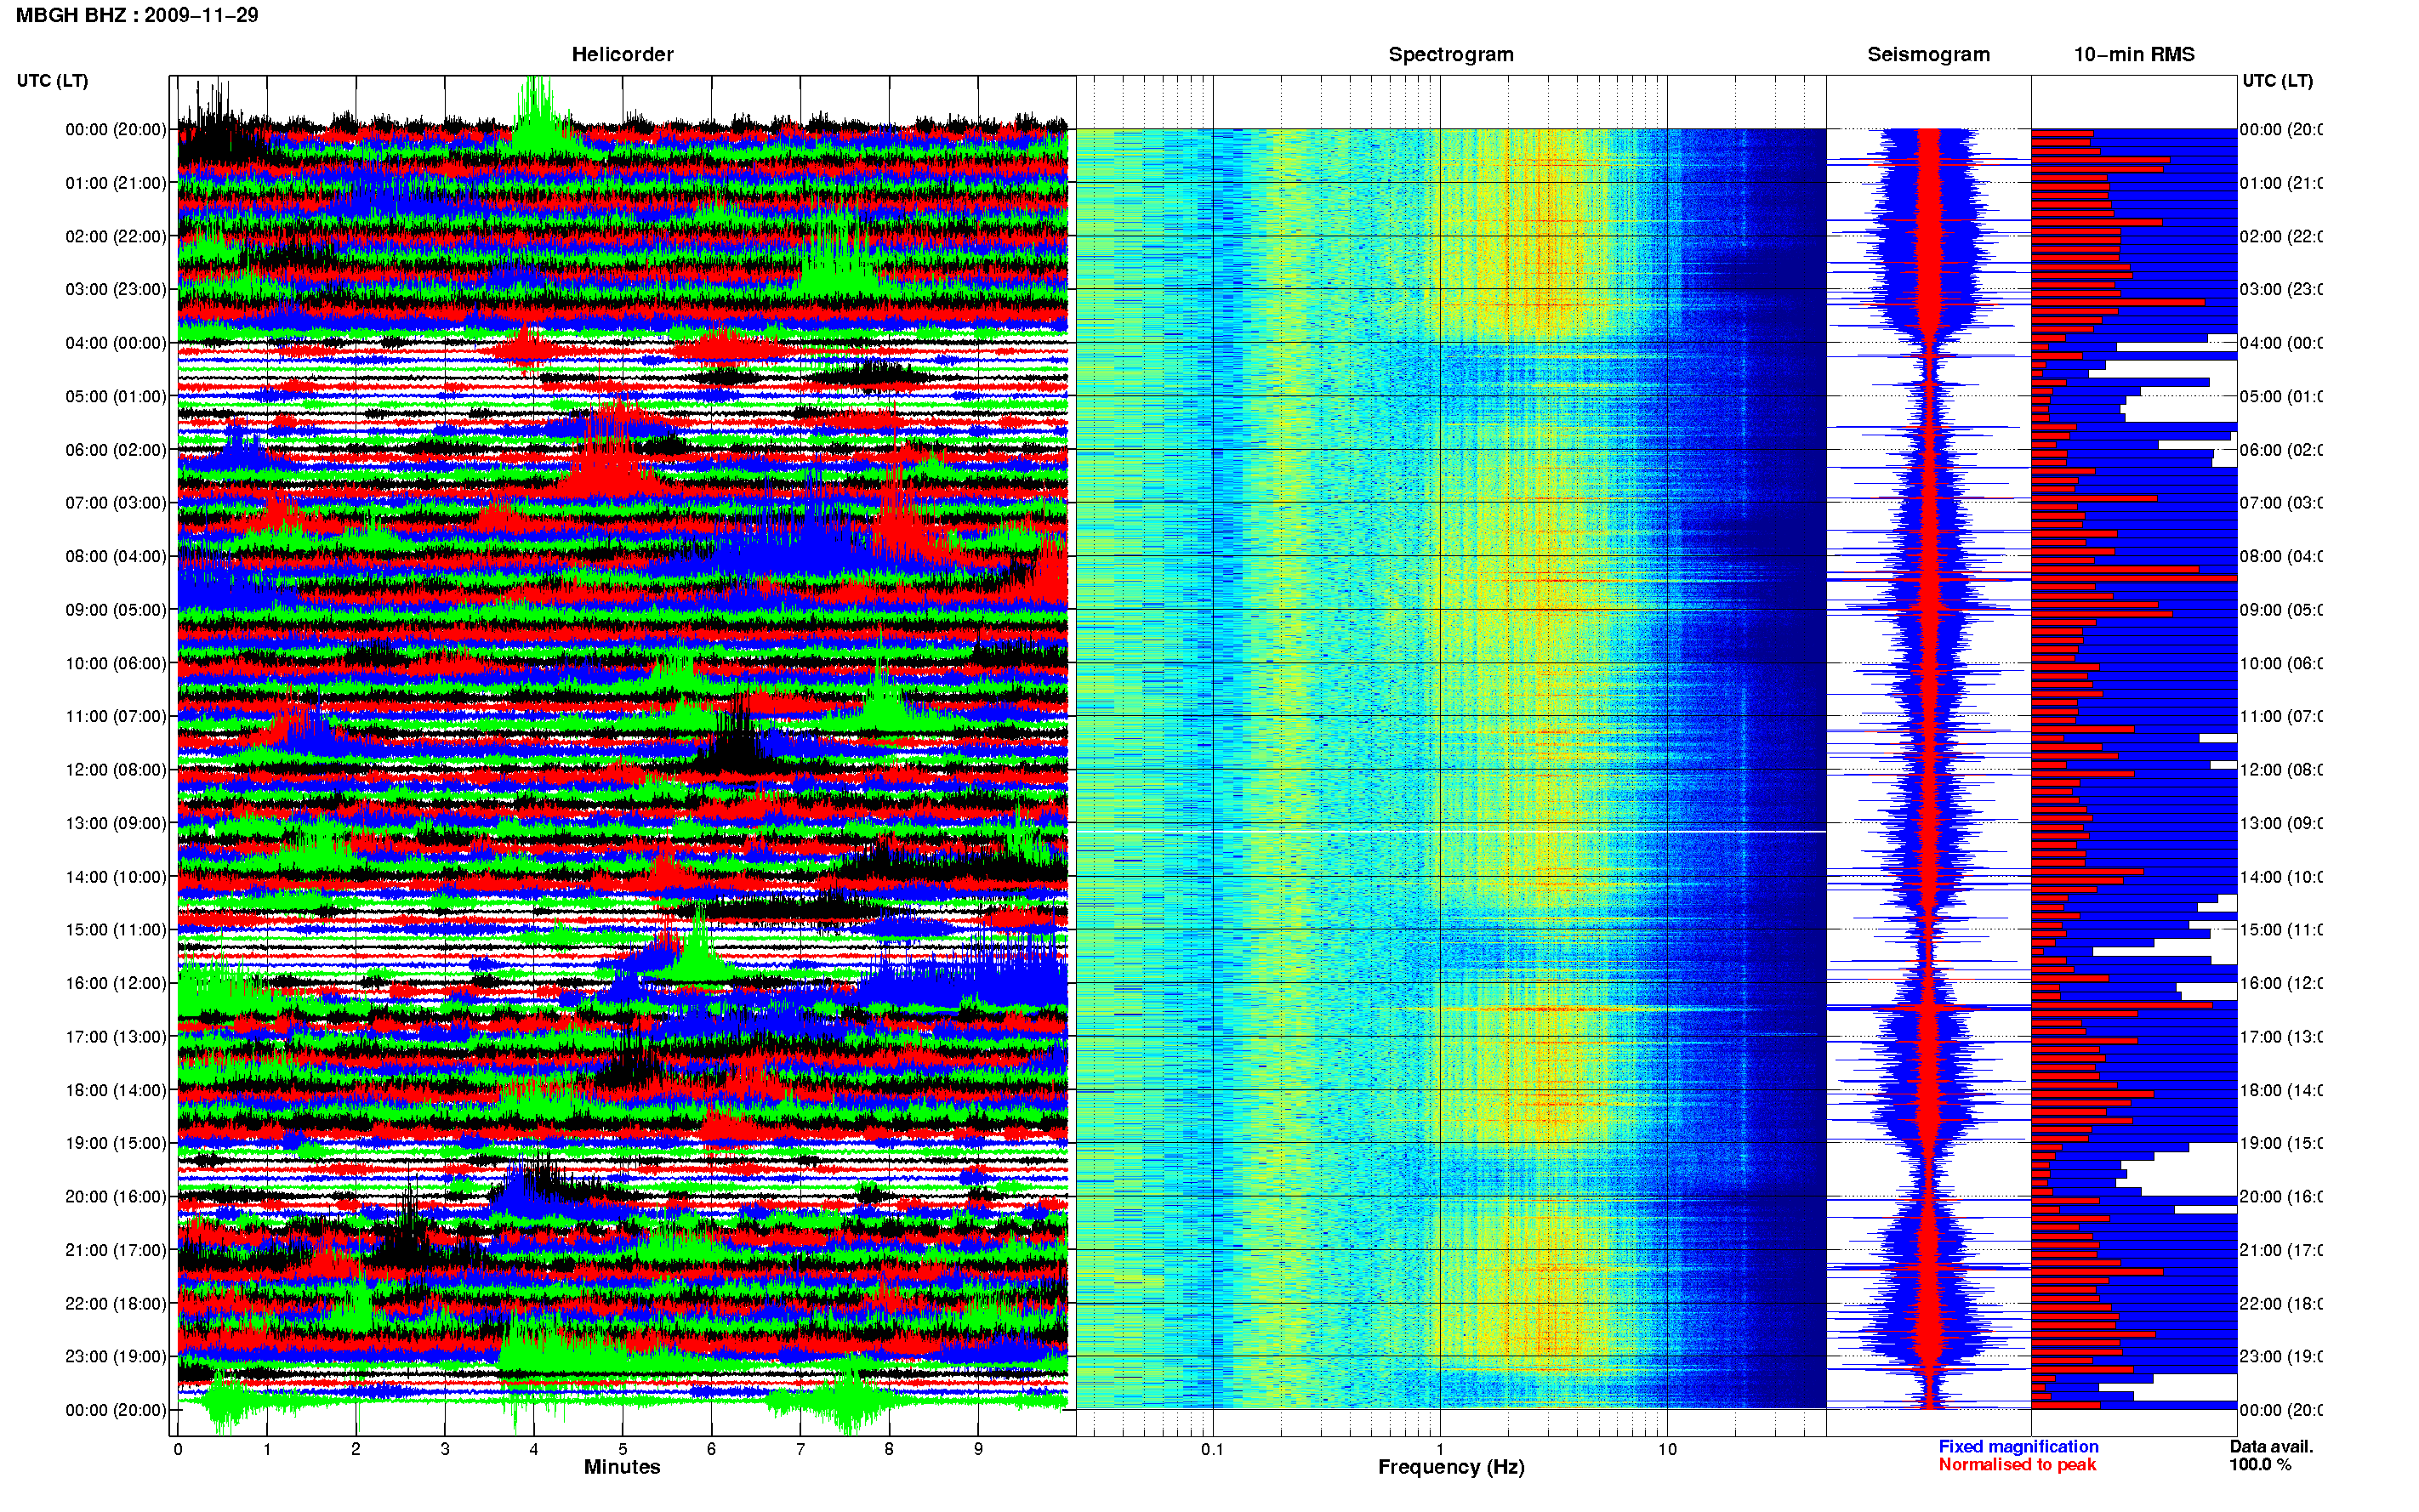Click the right-side 16:00 time label

tap(2281, 983)
